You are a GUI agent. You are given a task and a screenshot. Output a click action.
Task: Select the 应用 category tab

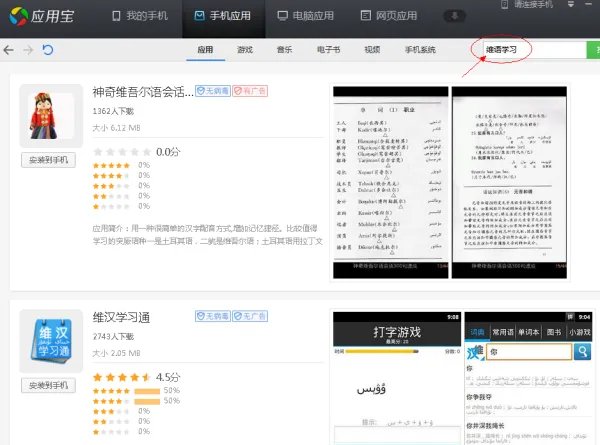pos(205,50)
